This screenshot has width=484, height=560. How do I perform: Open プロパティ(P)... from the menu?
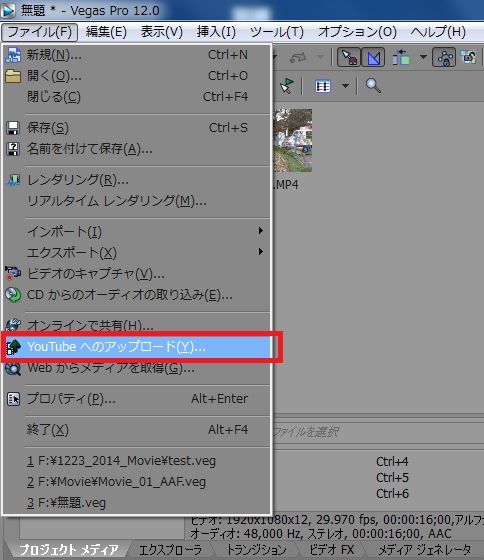[x=137, y=399]
